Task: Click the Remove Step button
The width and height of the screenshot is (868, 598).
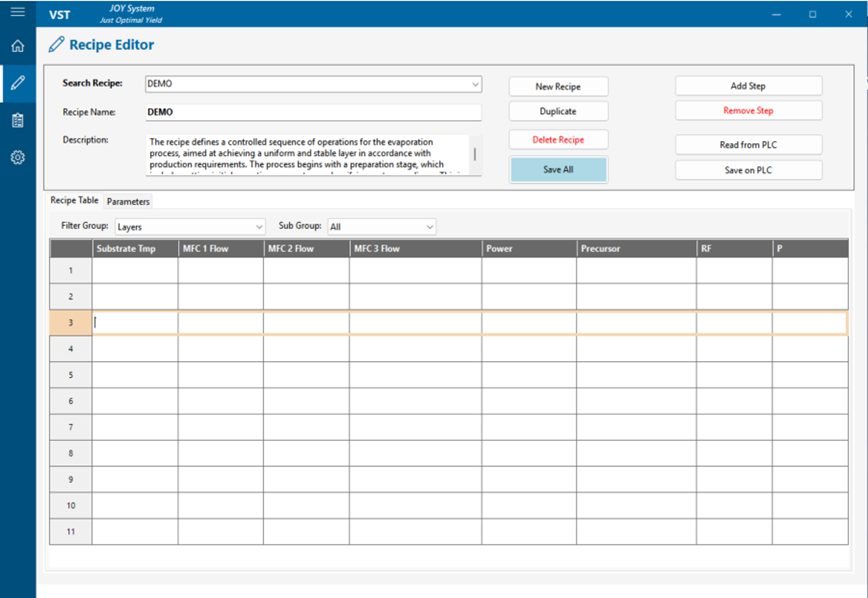Action: (x=748, y=111)
